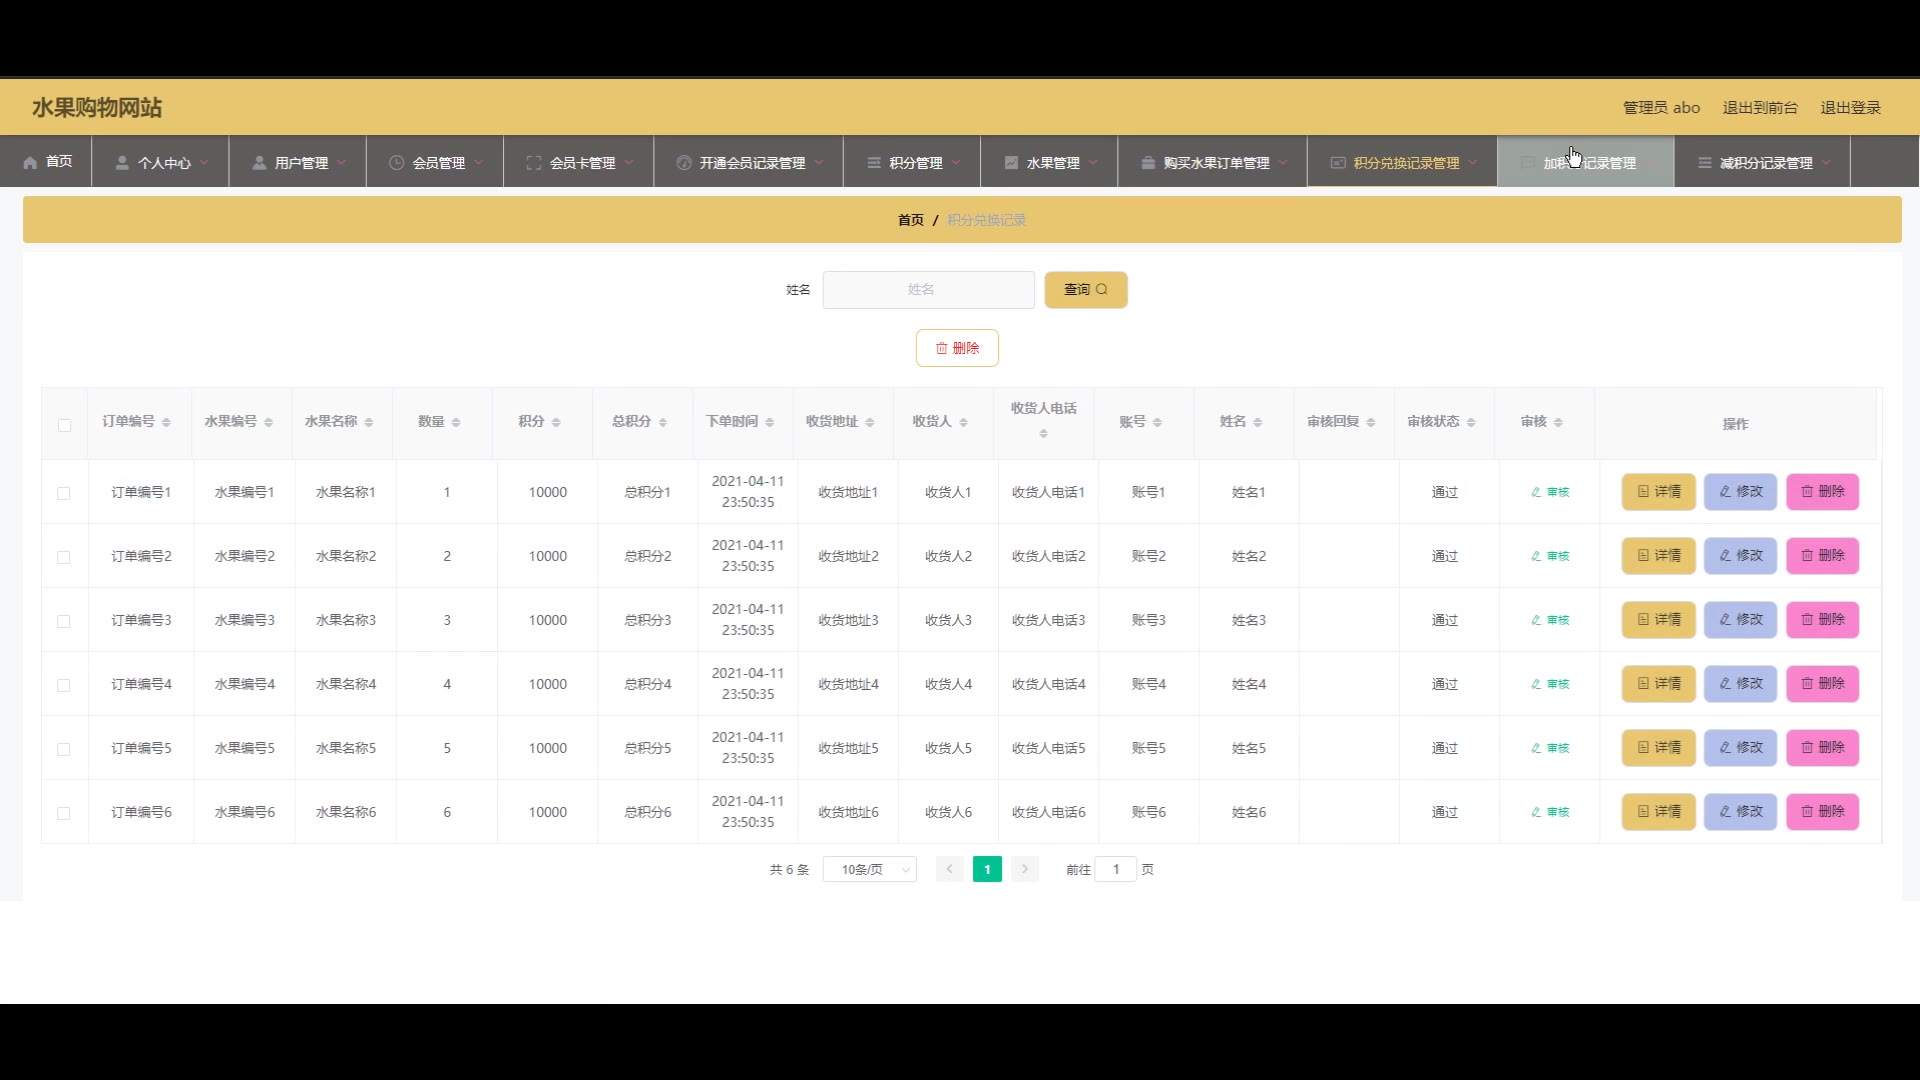Open the 减积分记录管理 menu

click(1765, 163)
